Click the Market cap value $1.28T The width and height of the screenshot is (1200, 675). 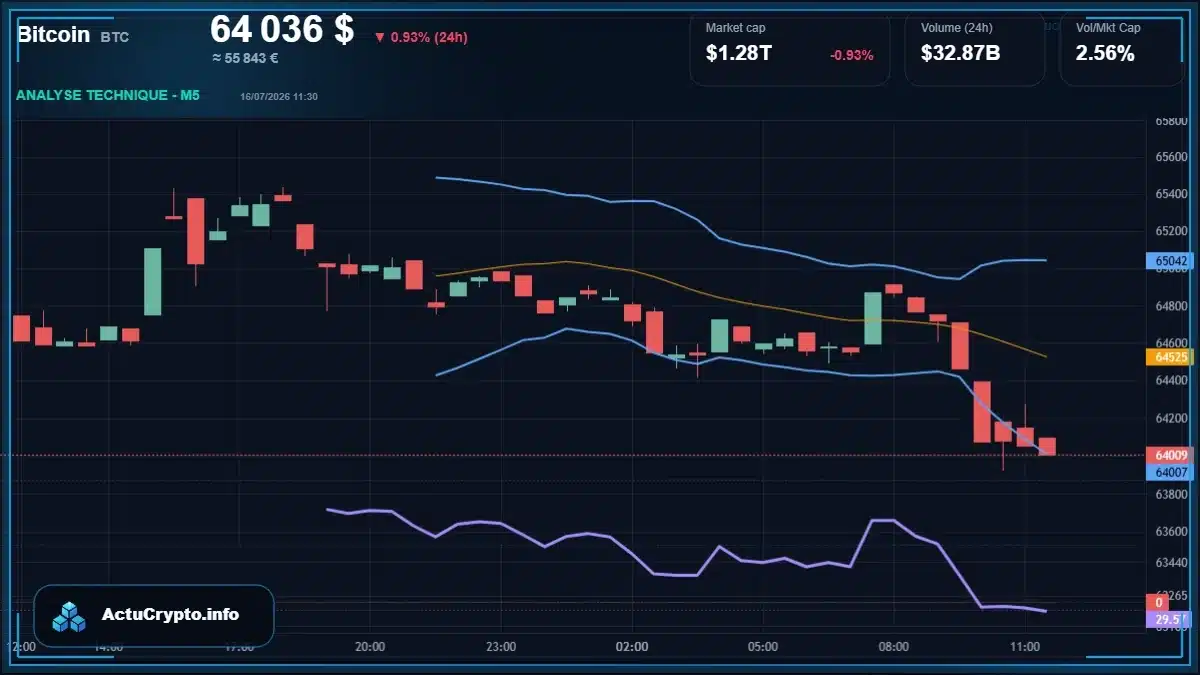coord(739,54)
